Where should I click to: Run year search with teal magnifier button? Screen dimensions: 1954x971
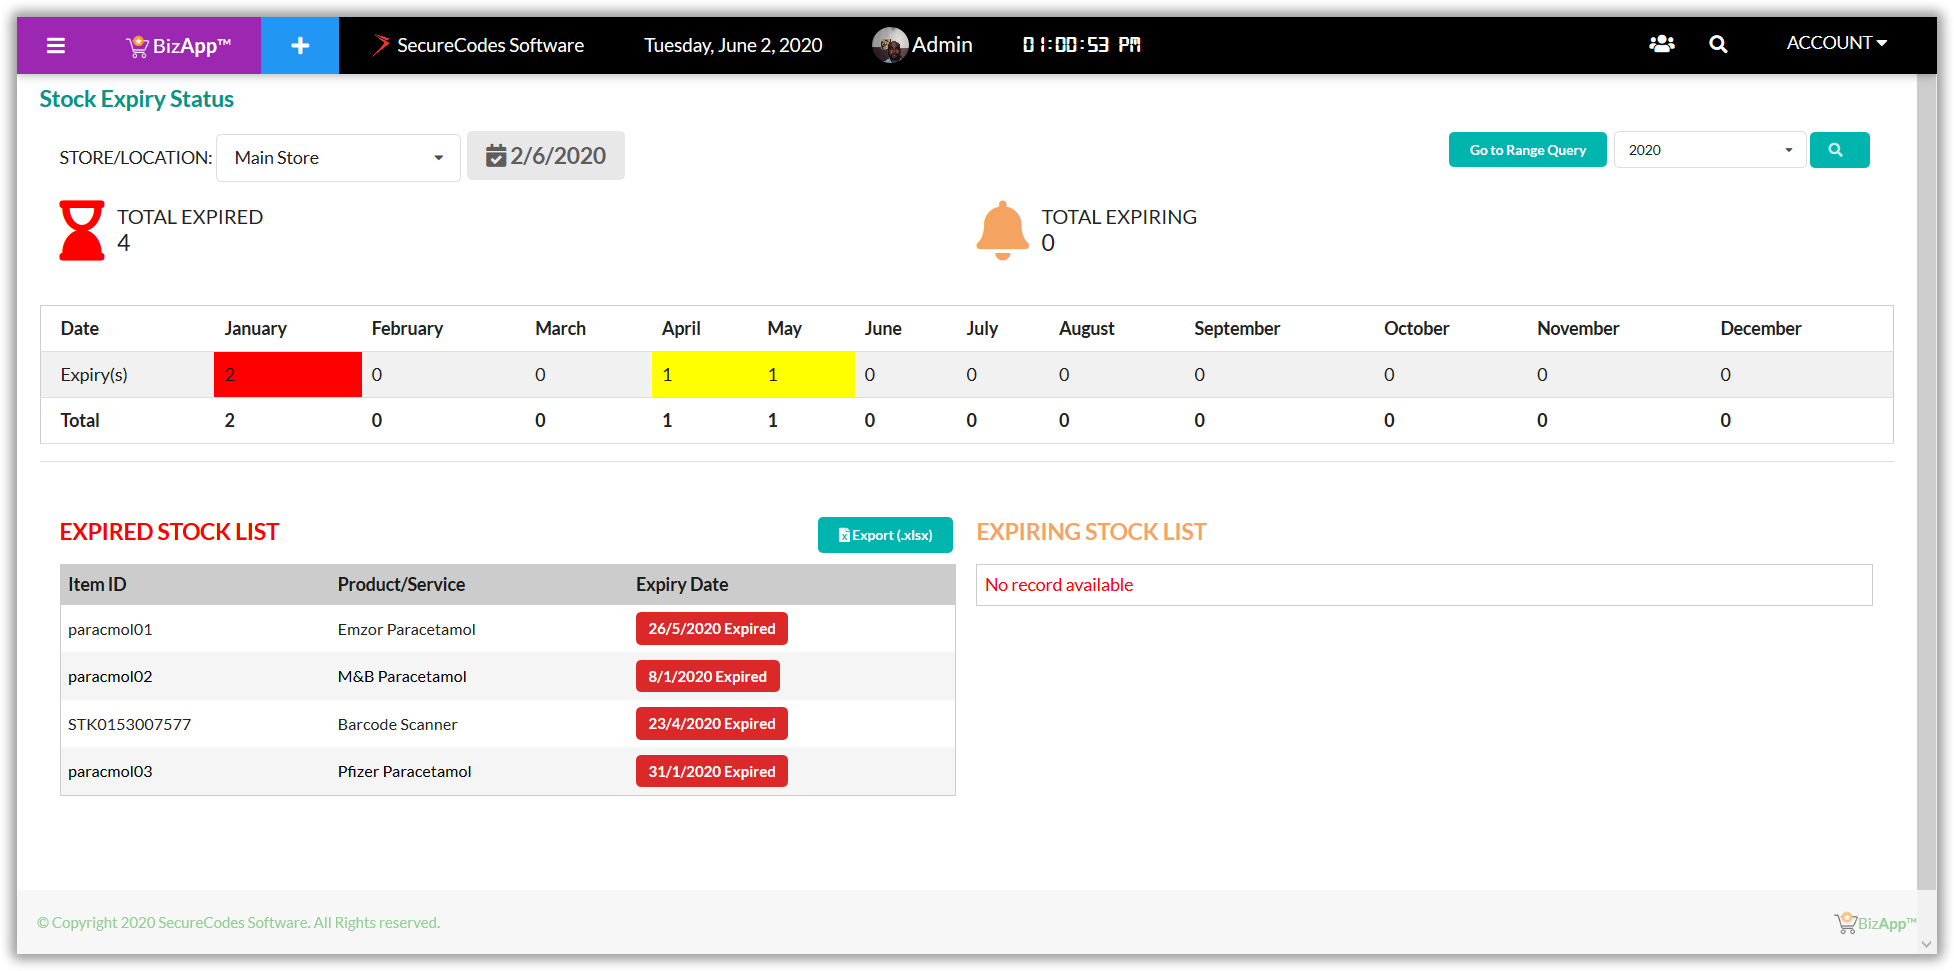(x=1839, y=150)
